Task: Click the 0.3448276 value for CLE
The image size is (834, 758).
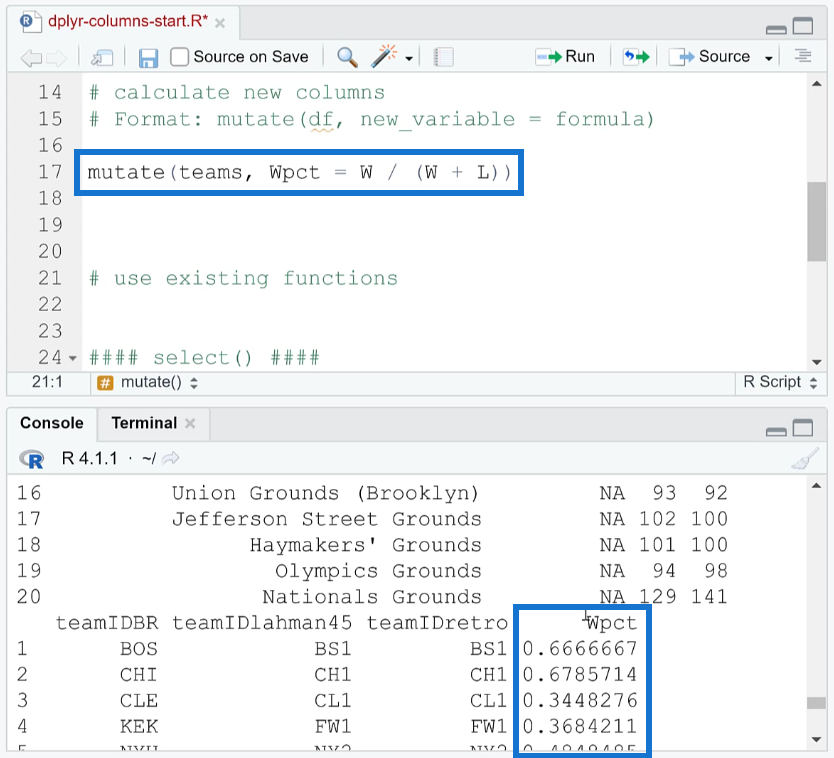Action: 580,701
